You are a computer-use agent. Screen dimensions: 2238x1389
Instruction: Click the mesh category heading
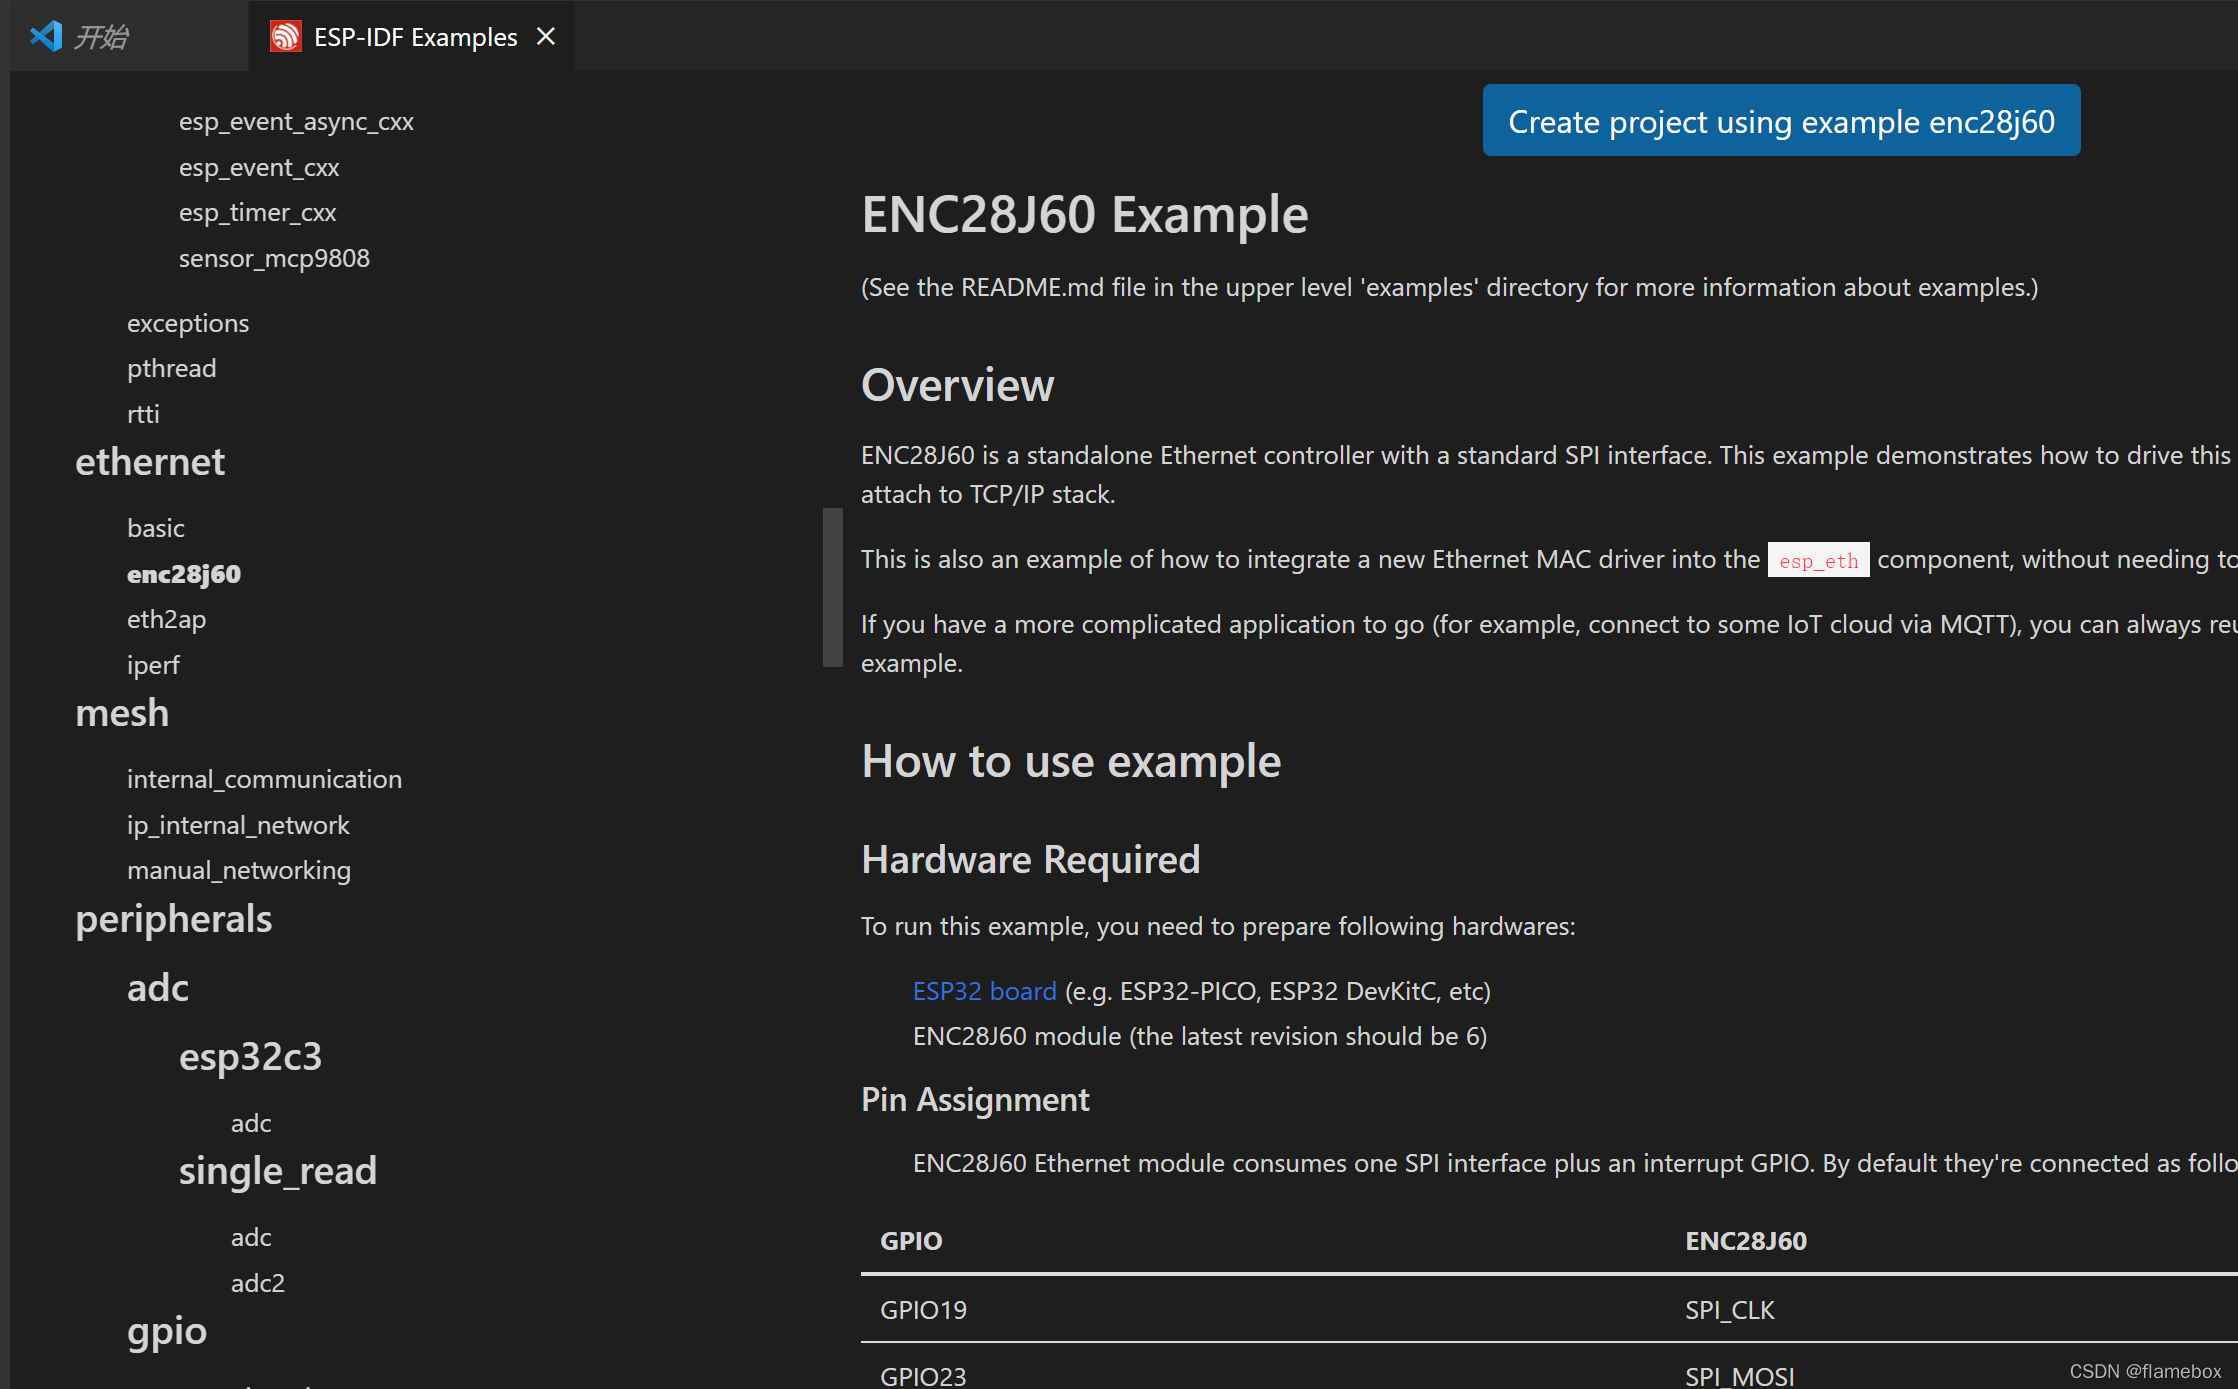coord(122,713)
